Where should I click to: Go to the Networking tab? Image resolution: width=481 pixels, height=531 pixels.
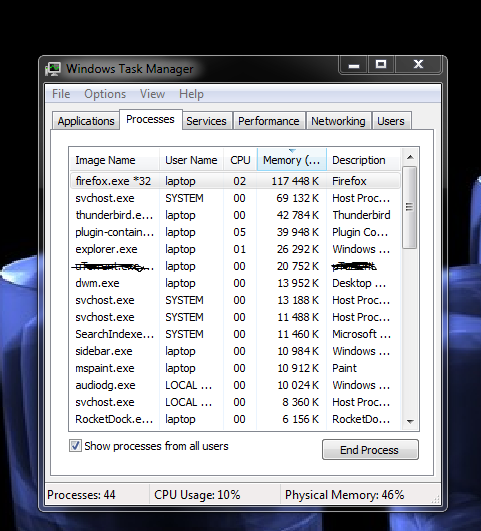338,121
